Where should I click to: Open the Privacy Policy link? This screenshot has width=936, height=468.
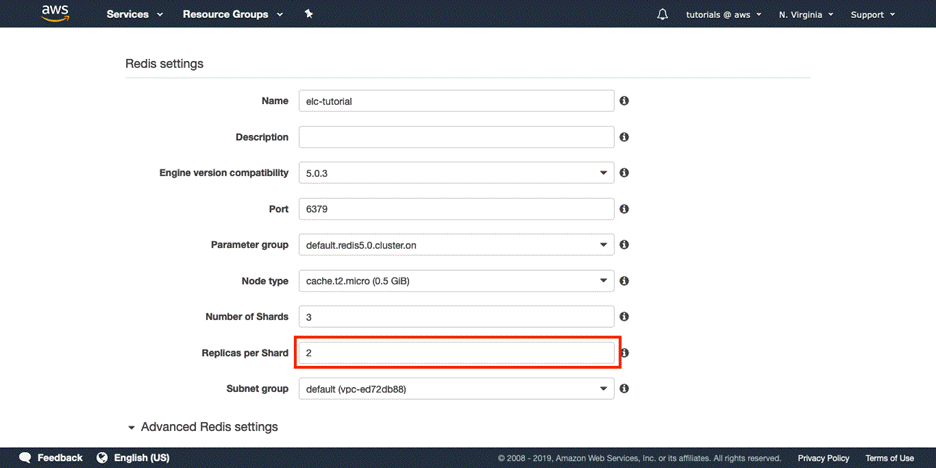tap(823, 458)
